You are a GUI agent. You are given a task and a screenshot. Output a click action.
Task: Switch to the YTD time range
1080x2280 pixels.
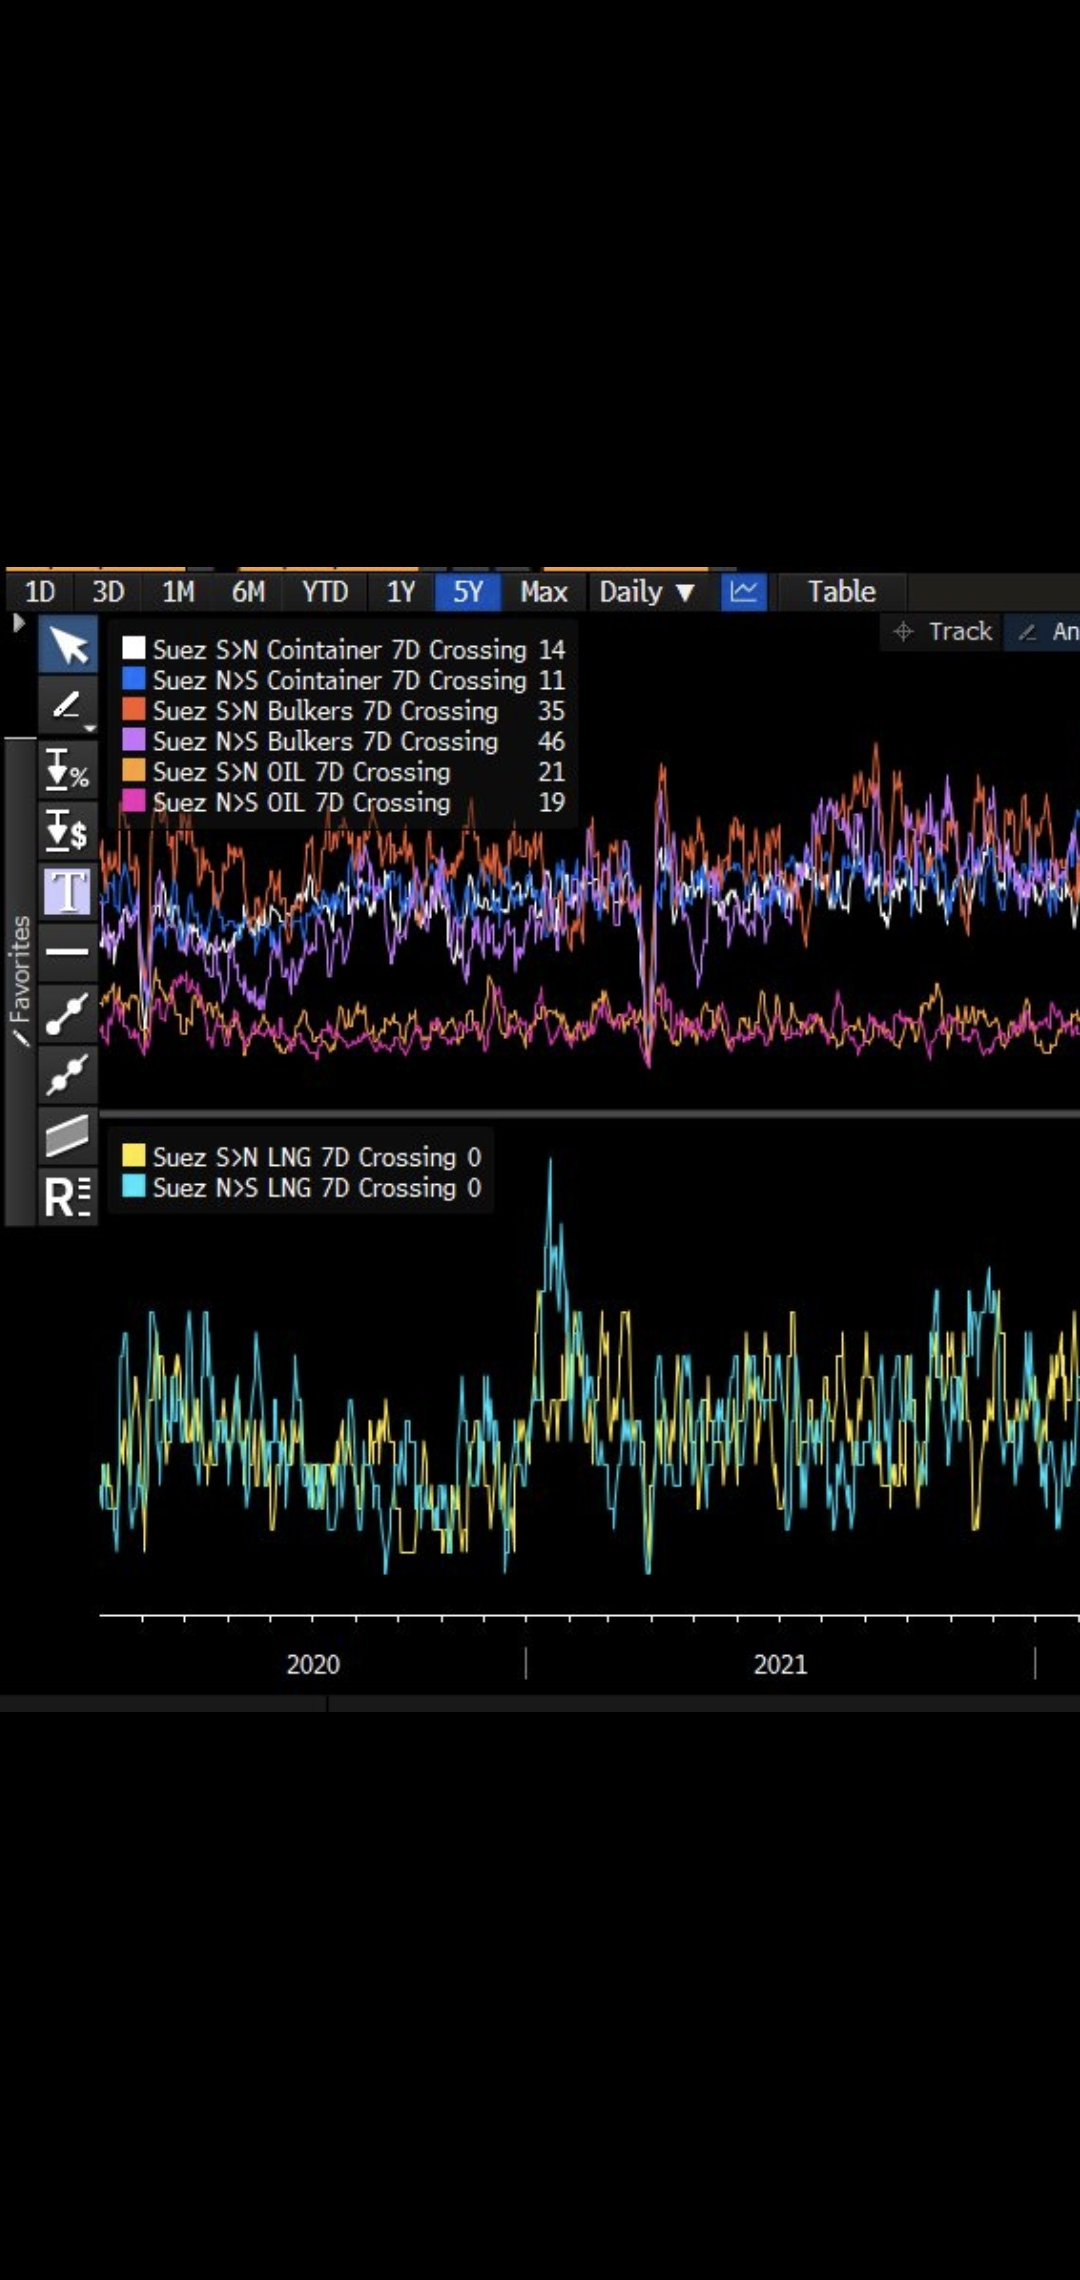coord(325,592)
